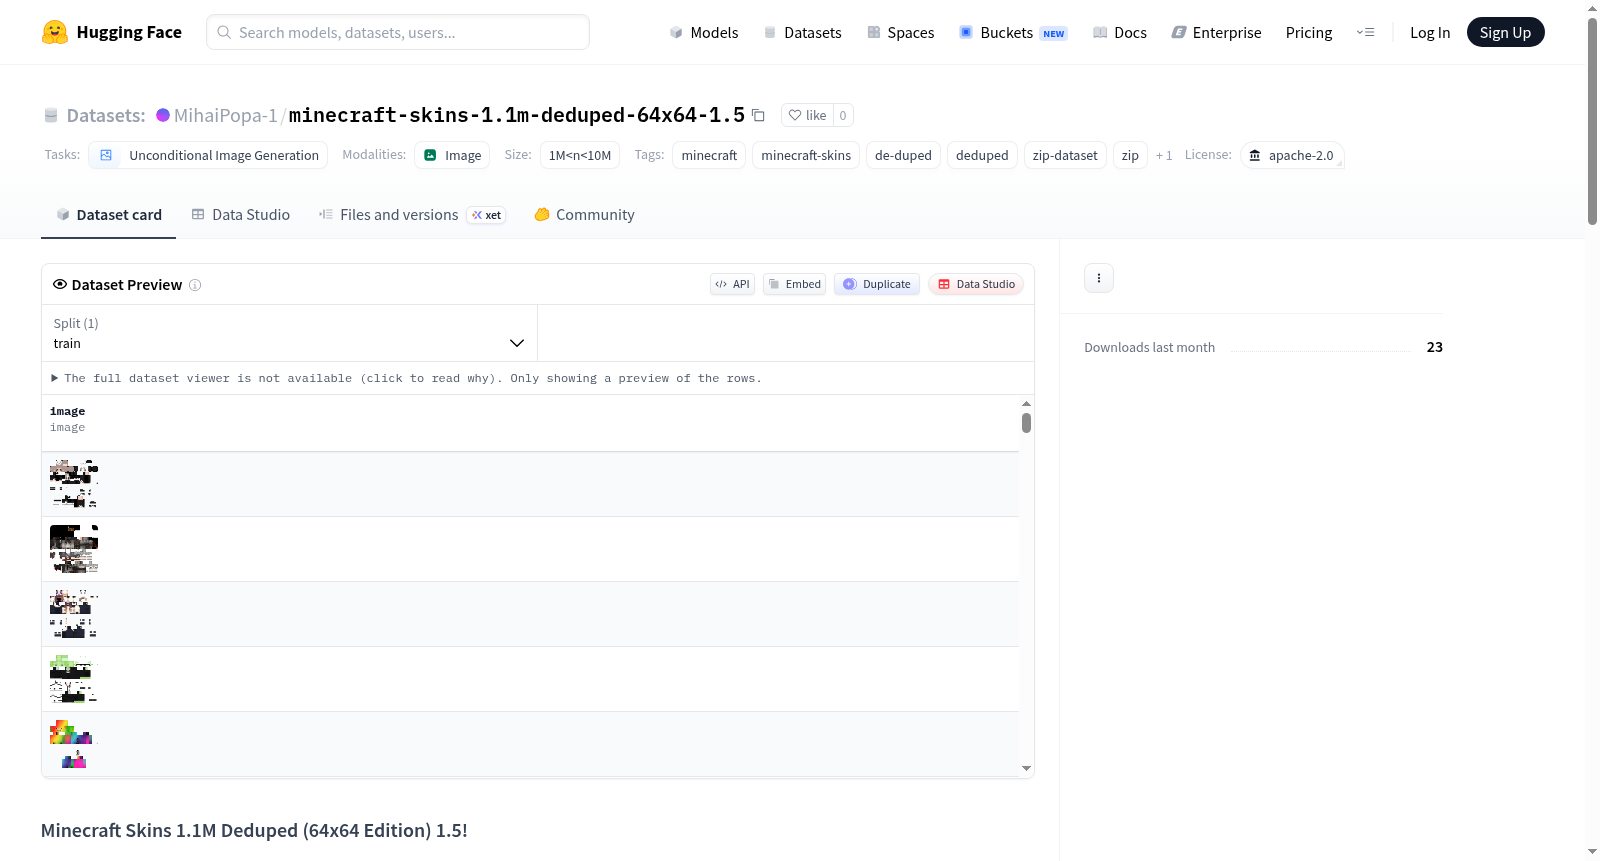Viewport: 1600px width, 861px height.
Task: Click the dataset preview table scrollbar handle
Action: tap(1026, 423)
